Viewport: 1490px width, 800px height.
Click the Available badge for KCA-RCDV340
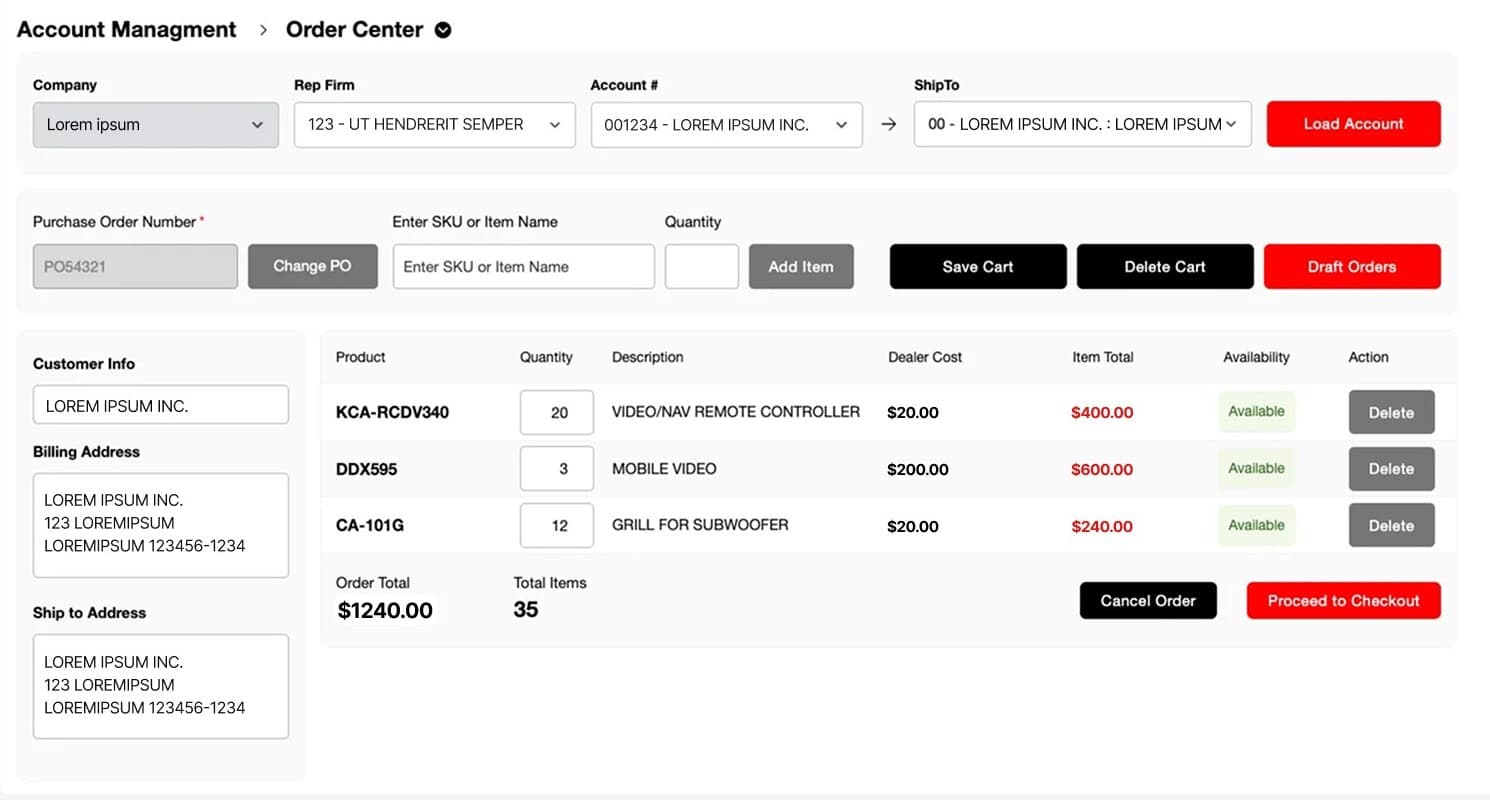[x=1256, y=412]
